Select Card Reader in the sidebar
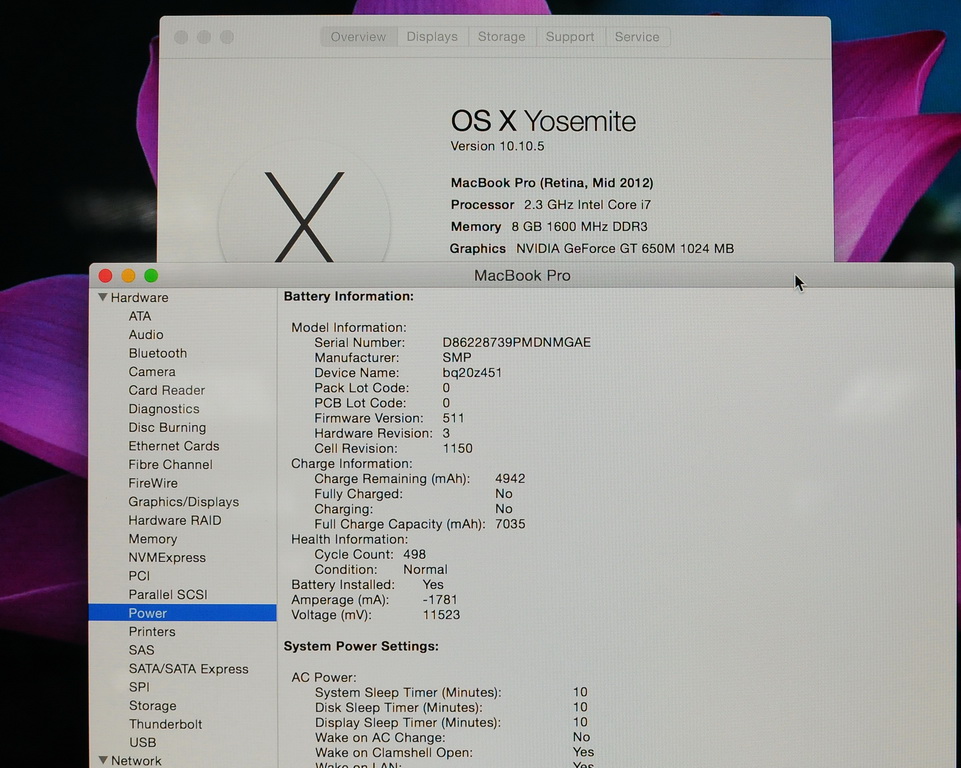This screenshot has width=961, height=768. [167, 390]
